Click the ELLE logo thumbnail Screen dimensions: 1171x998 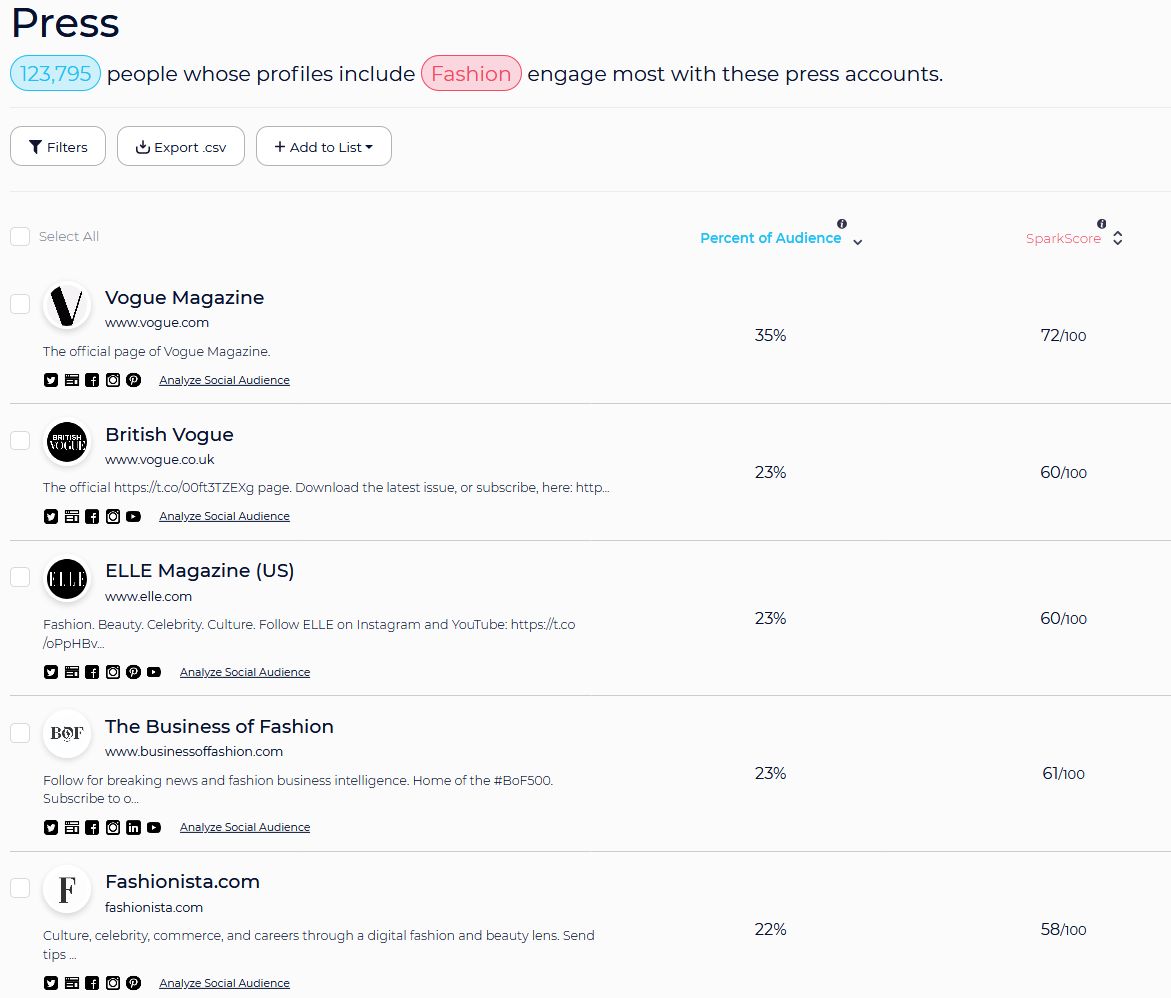coord(67,578)
